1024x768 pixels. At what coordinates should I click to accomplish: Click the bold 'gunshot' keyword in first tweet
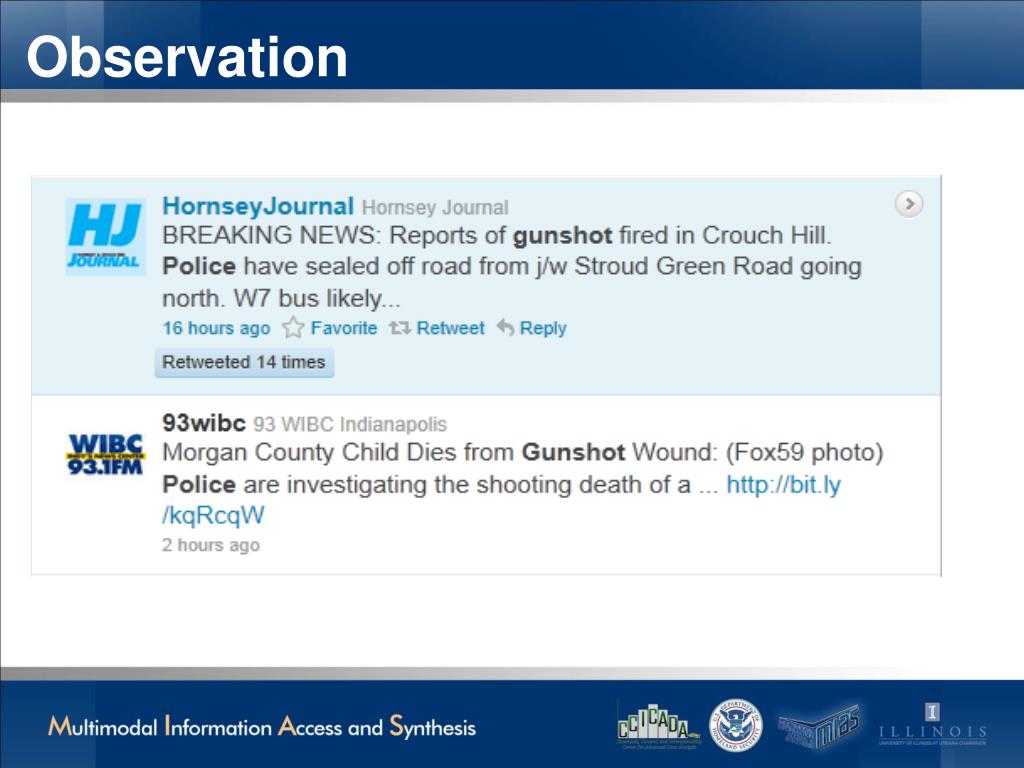(x=562, y=235)
